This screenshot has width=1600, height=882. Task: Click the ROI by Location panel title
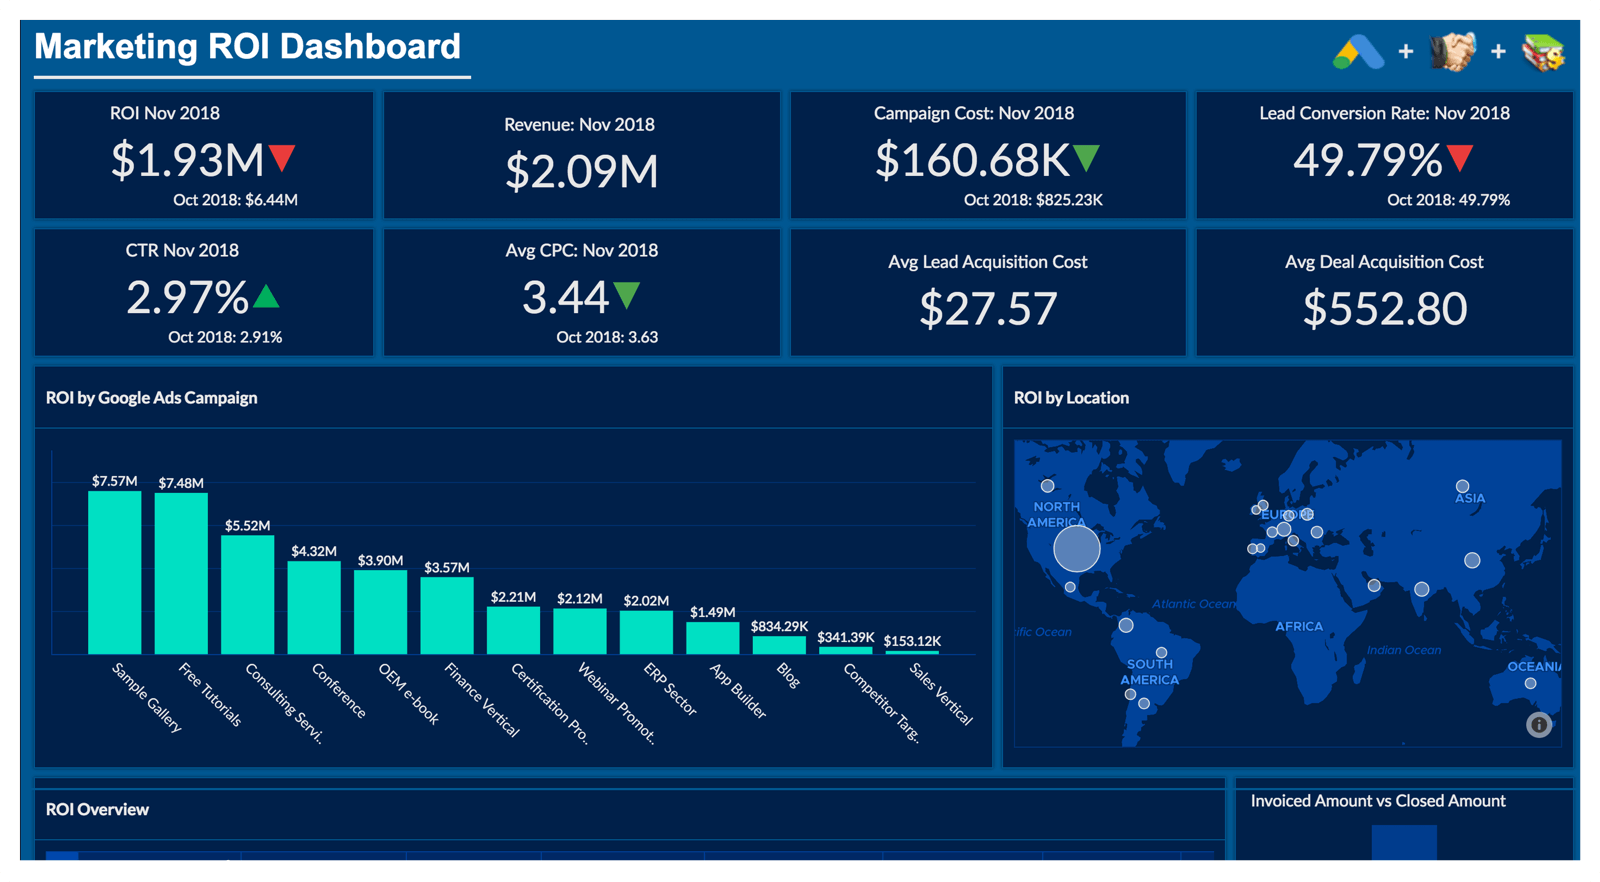coord(1071,398)
